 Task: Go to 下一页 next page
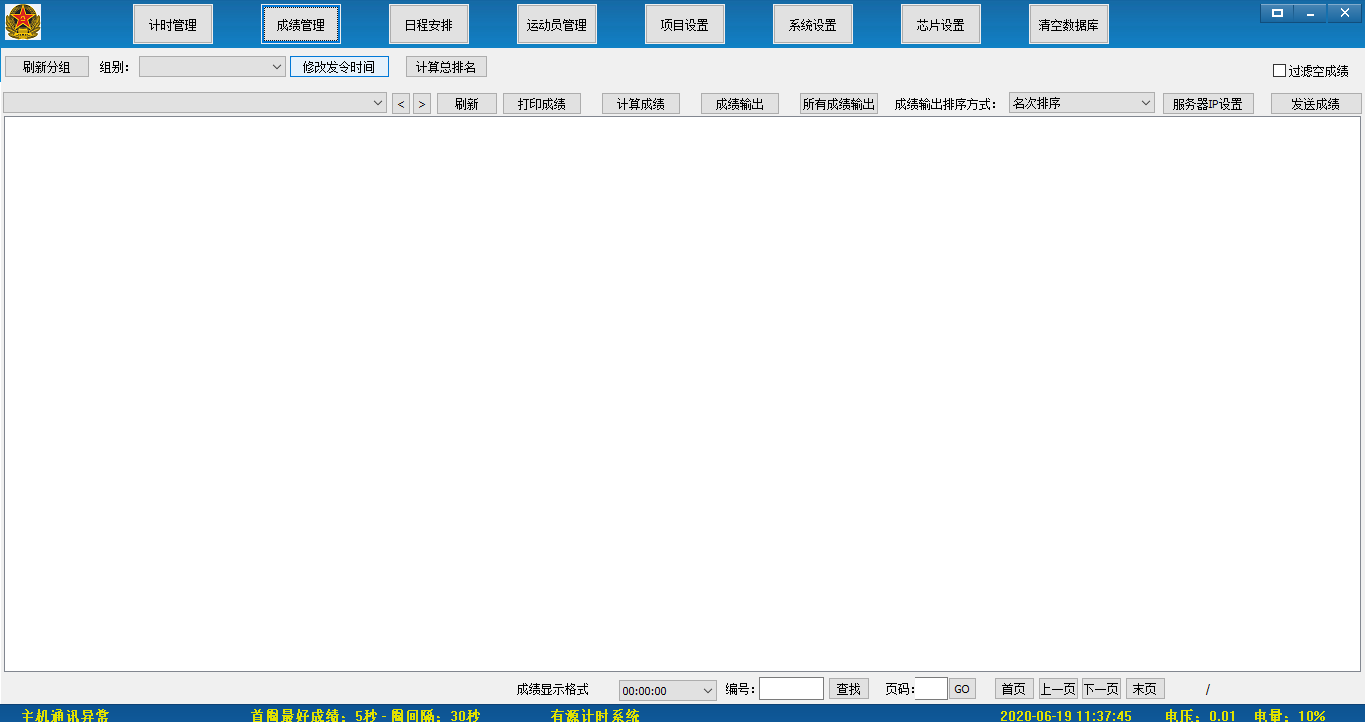(1101, 689)
